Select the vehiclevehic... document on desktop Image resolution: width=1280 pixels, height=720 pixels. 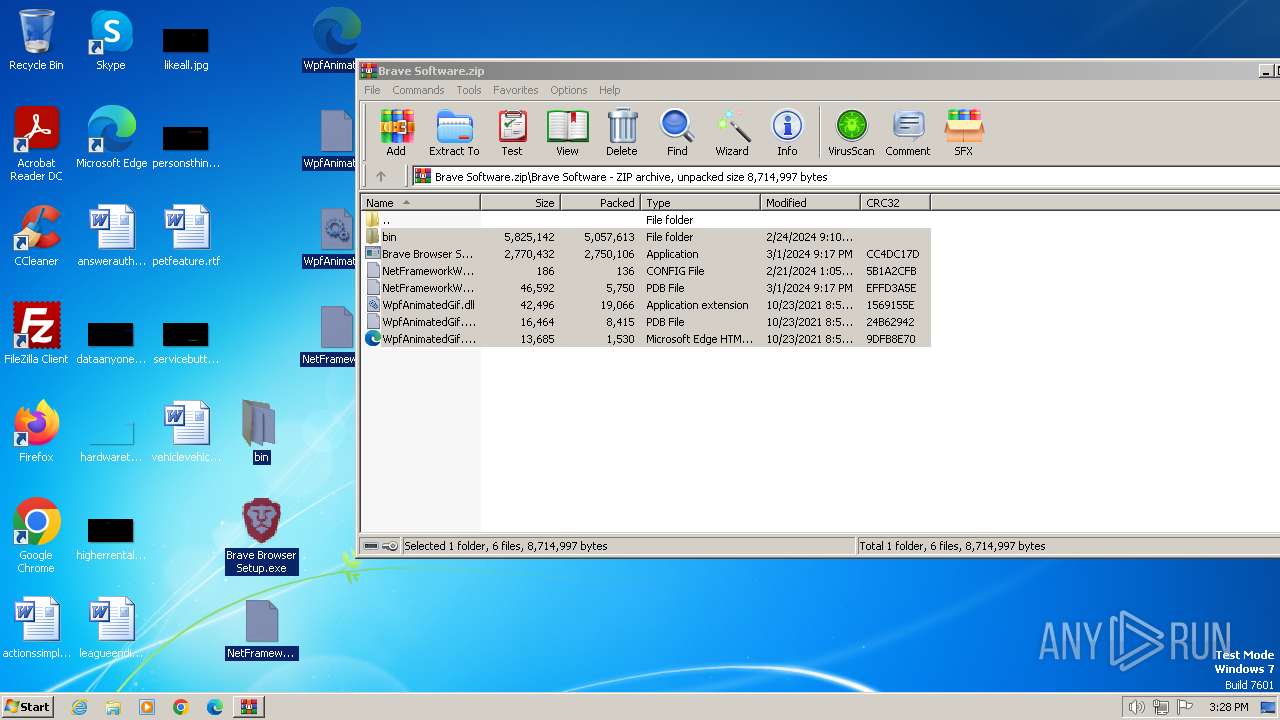[x=186, y=432]
